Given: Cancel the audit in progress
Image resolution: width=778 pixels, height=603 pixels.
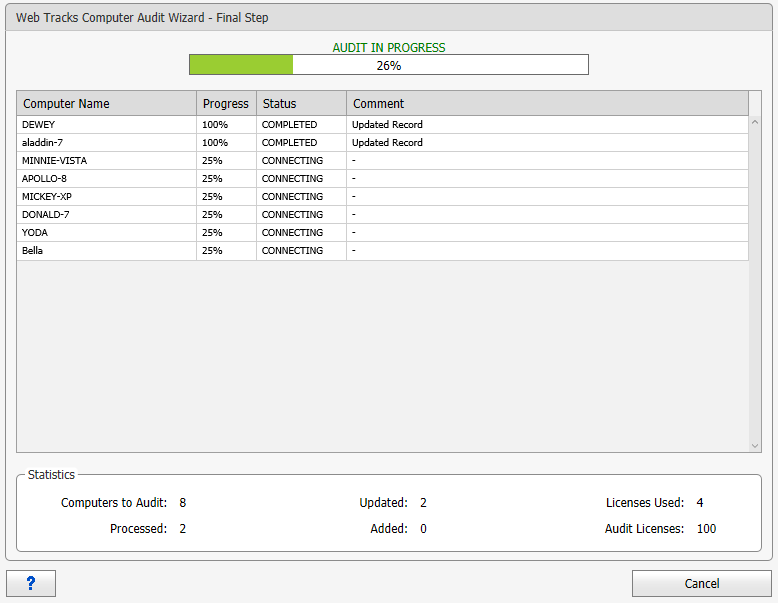Looking at the screenshot, I should click(x=702, y=583).
